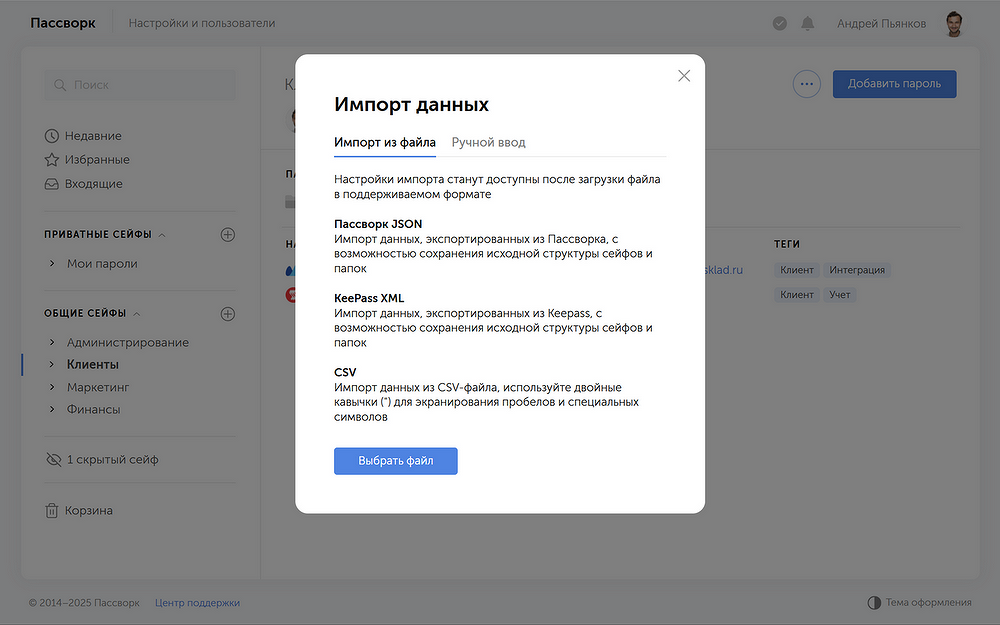The image size is (1000, 625).
Task: Select the Администрирование vault
Action: coord(128,342)
